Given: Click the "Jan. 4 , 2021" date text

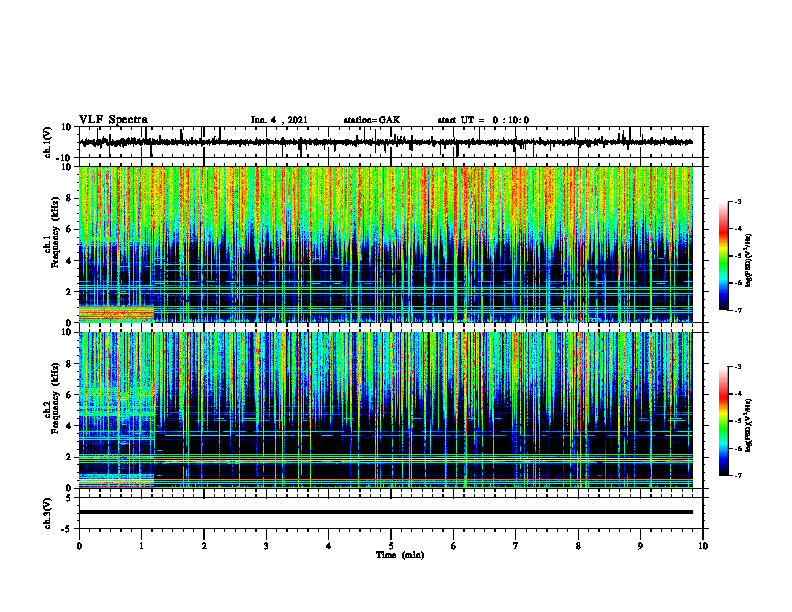Looking at the screenshot, I should coord(279,120).
